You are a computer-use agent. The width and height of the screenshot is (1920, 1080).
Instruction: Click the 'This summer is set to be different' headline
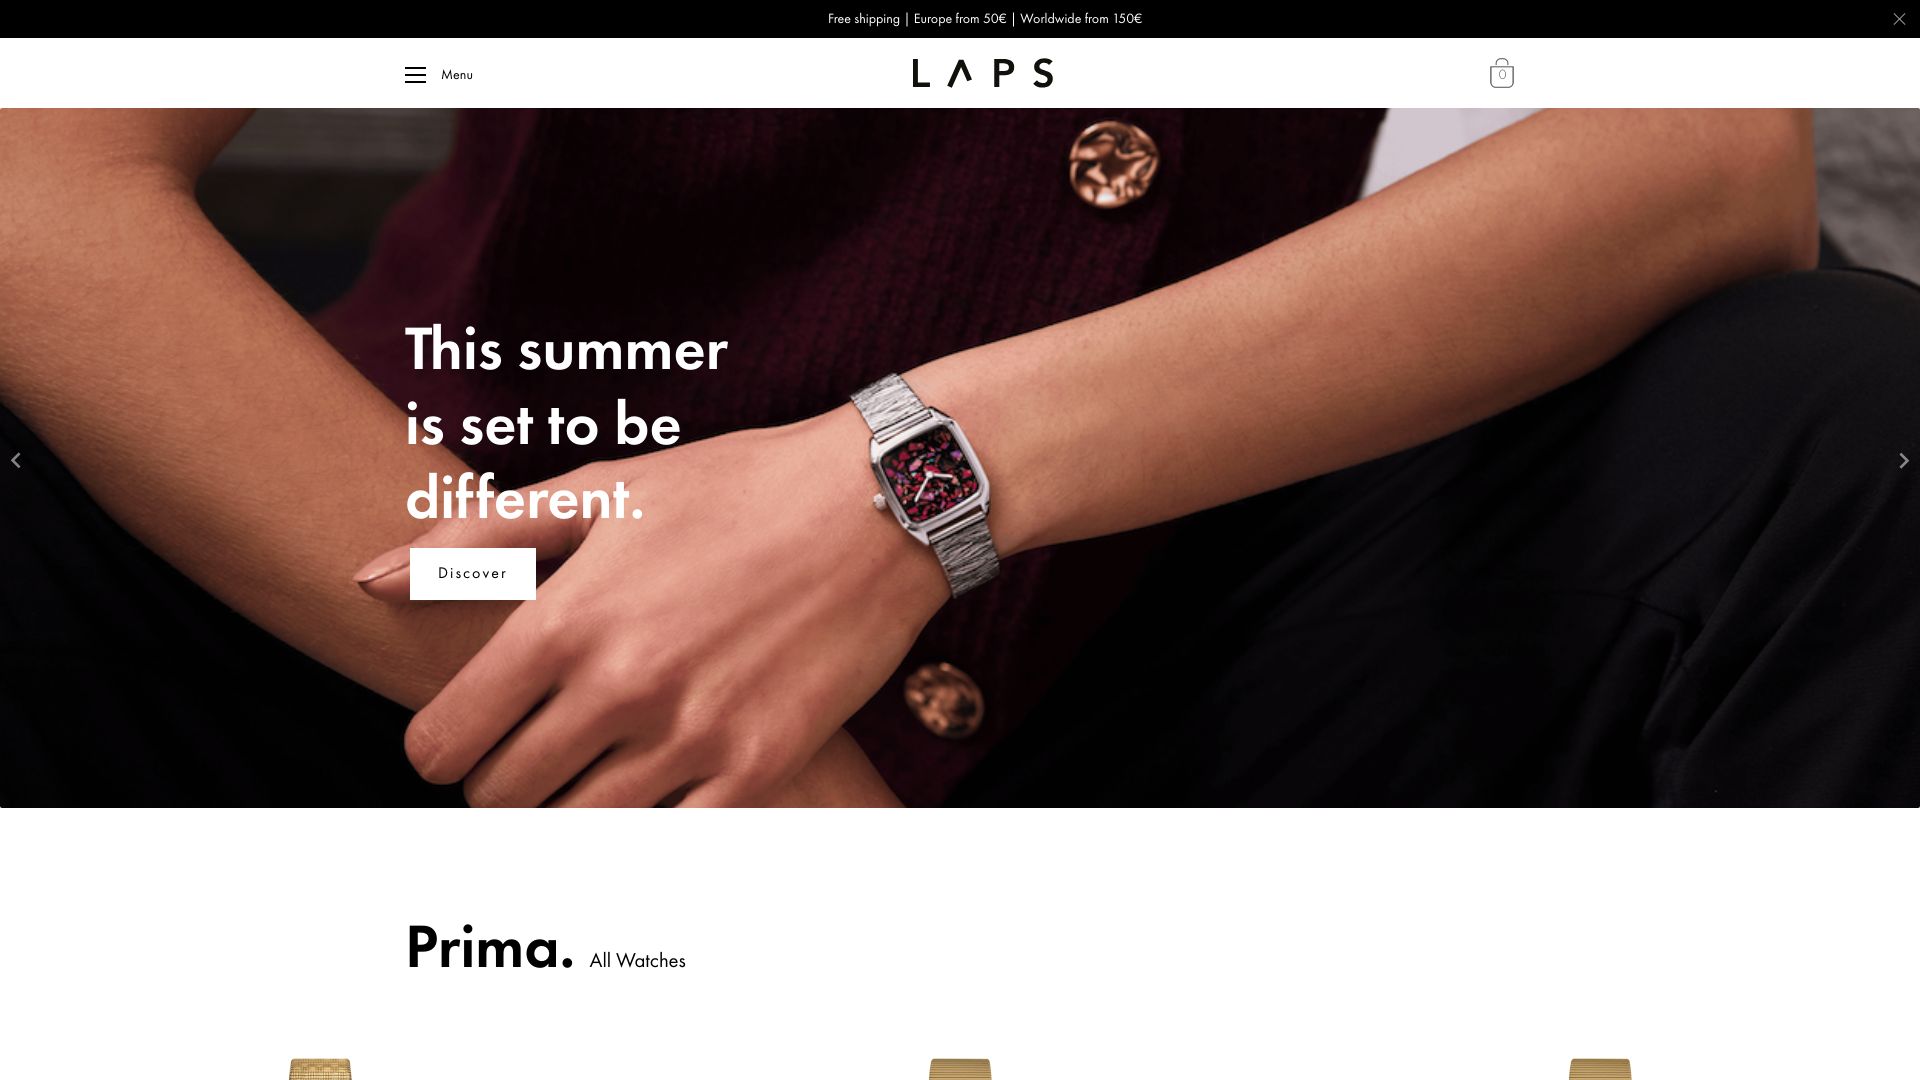pos(566,423)
